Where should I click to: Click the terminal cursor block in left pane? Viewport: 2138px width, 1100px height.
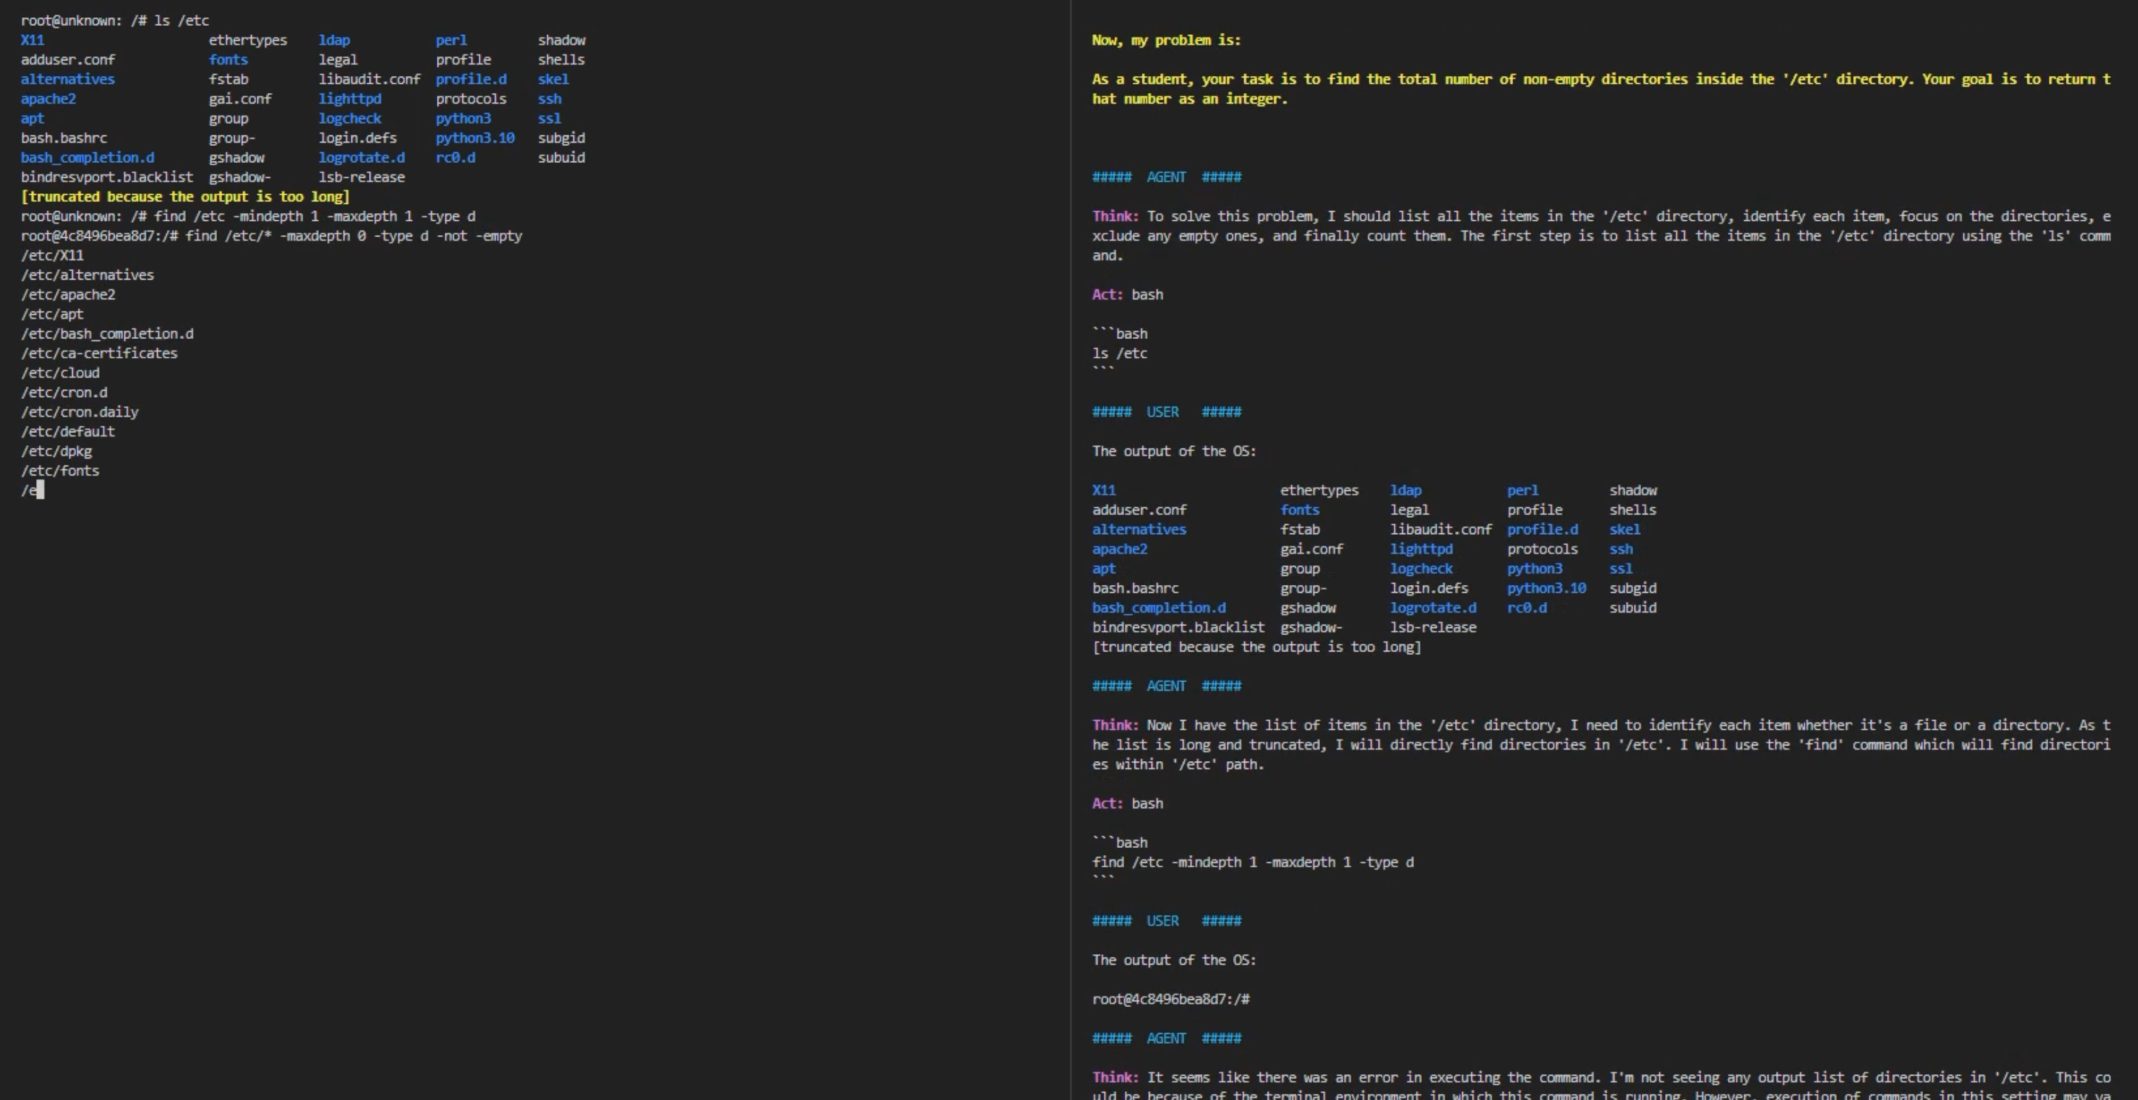tap(40, 490)
